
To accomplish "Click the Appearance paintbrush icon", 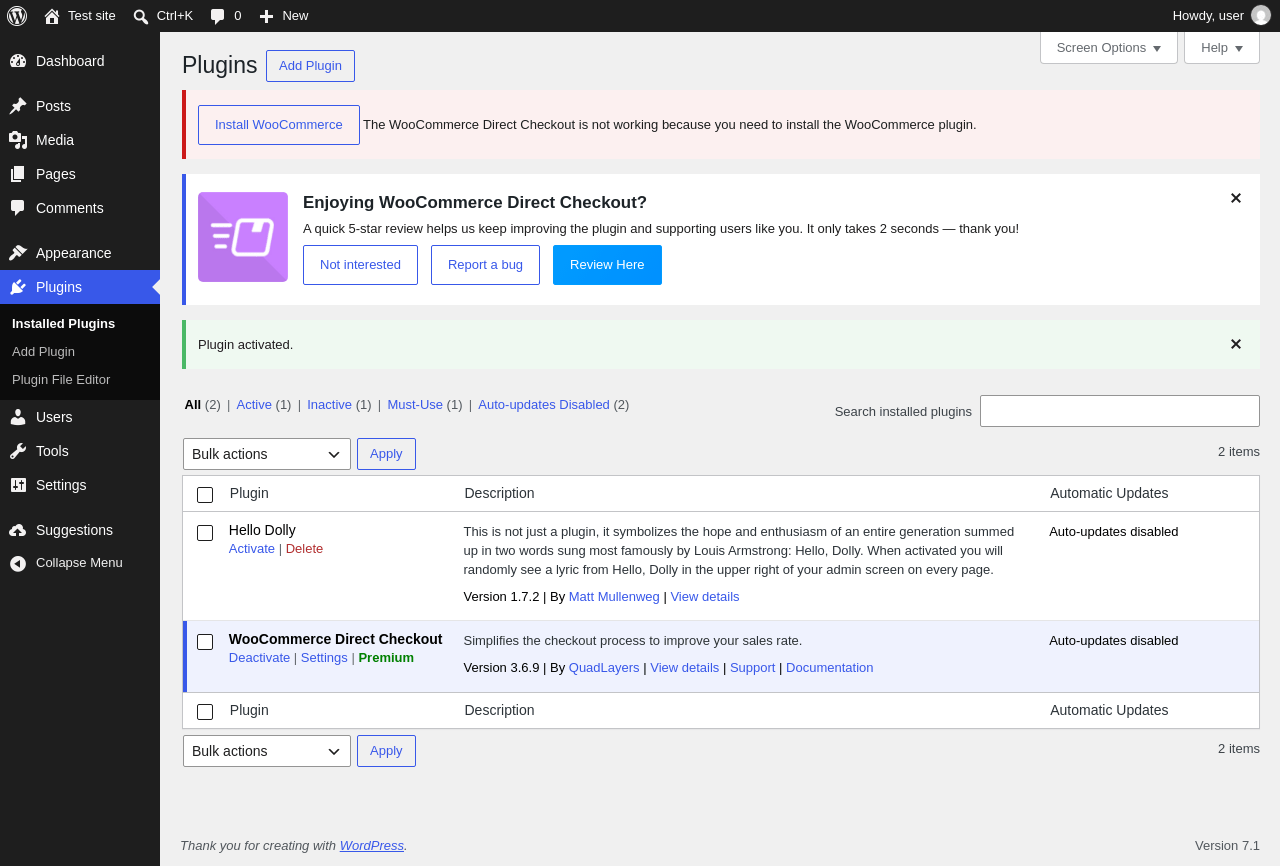I will [18, 253].
